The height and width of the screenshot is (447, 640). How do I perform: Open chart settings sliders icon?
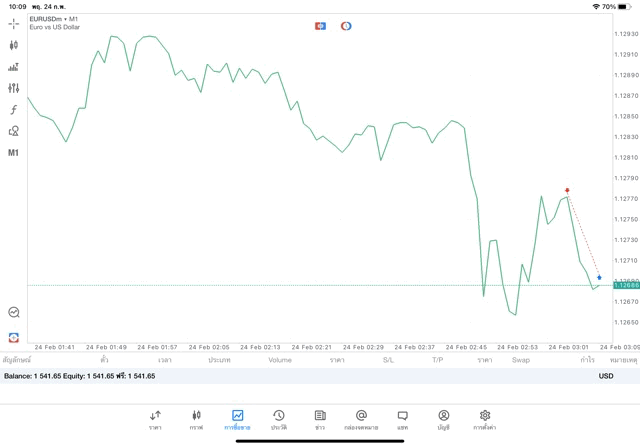pyautogui.click(x=14, y=88)
